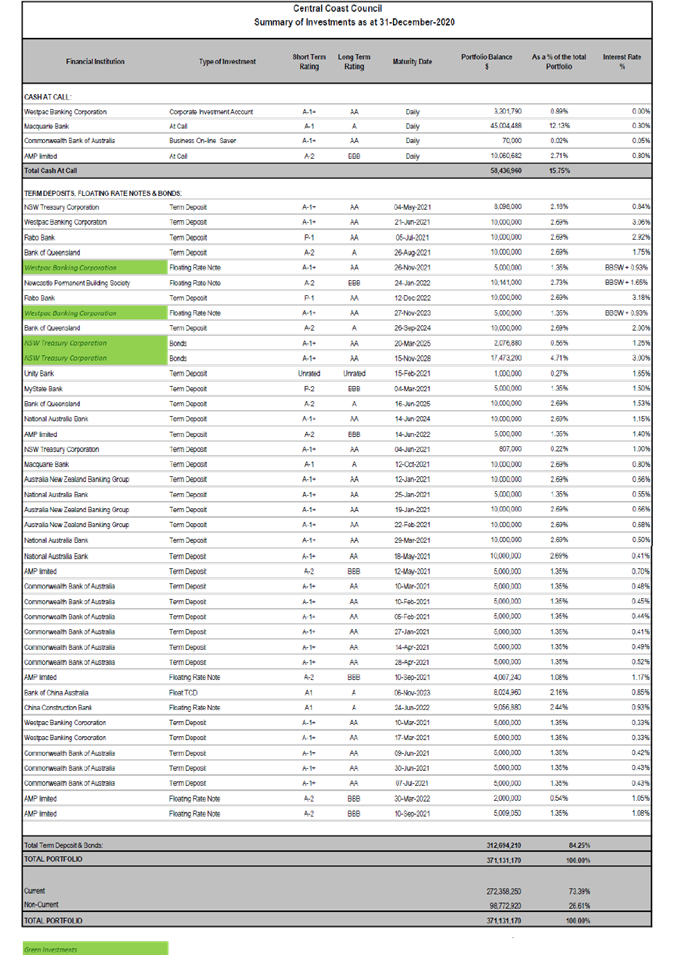Image resolution: width=675 pixels, height=955 pixels.
Task: Select the 807,000 balance value
Action: [x=511, y=449]
